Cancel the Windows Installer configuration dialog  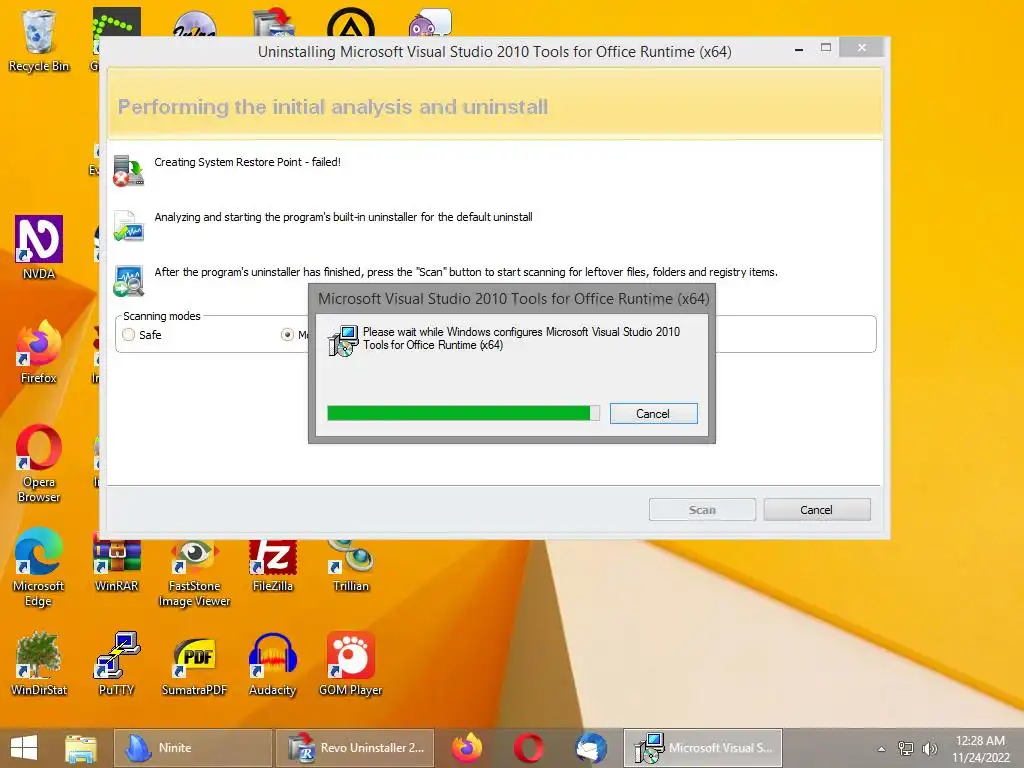pos(653,414)
